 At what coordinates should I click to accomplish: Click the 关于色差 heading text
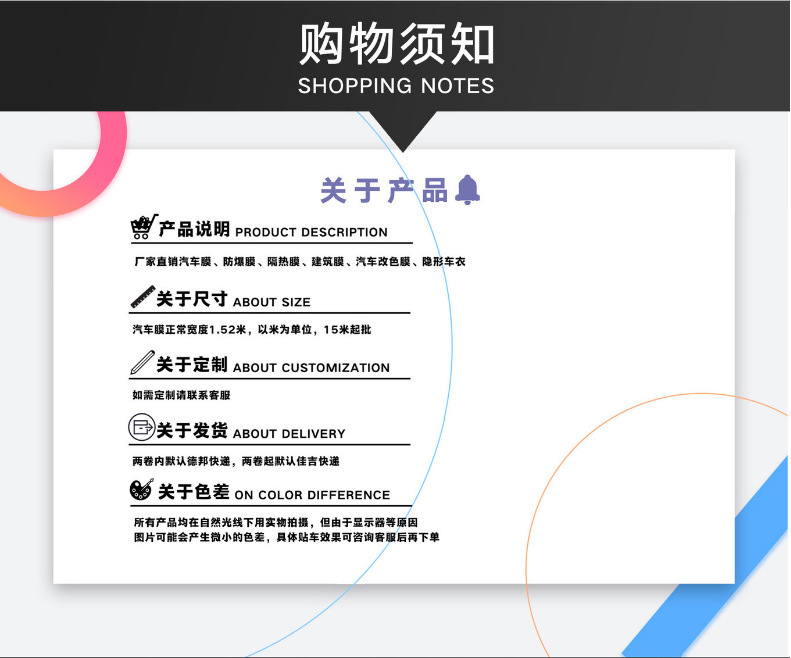(x=194, y=491)
